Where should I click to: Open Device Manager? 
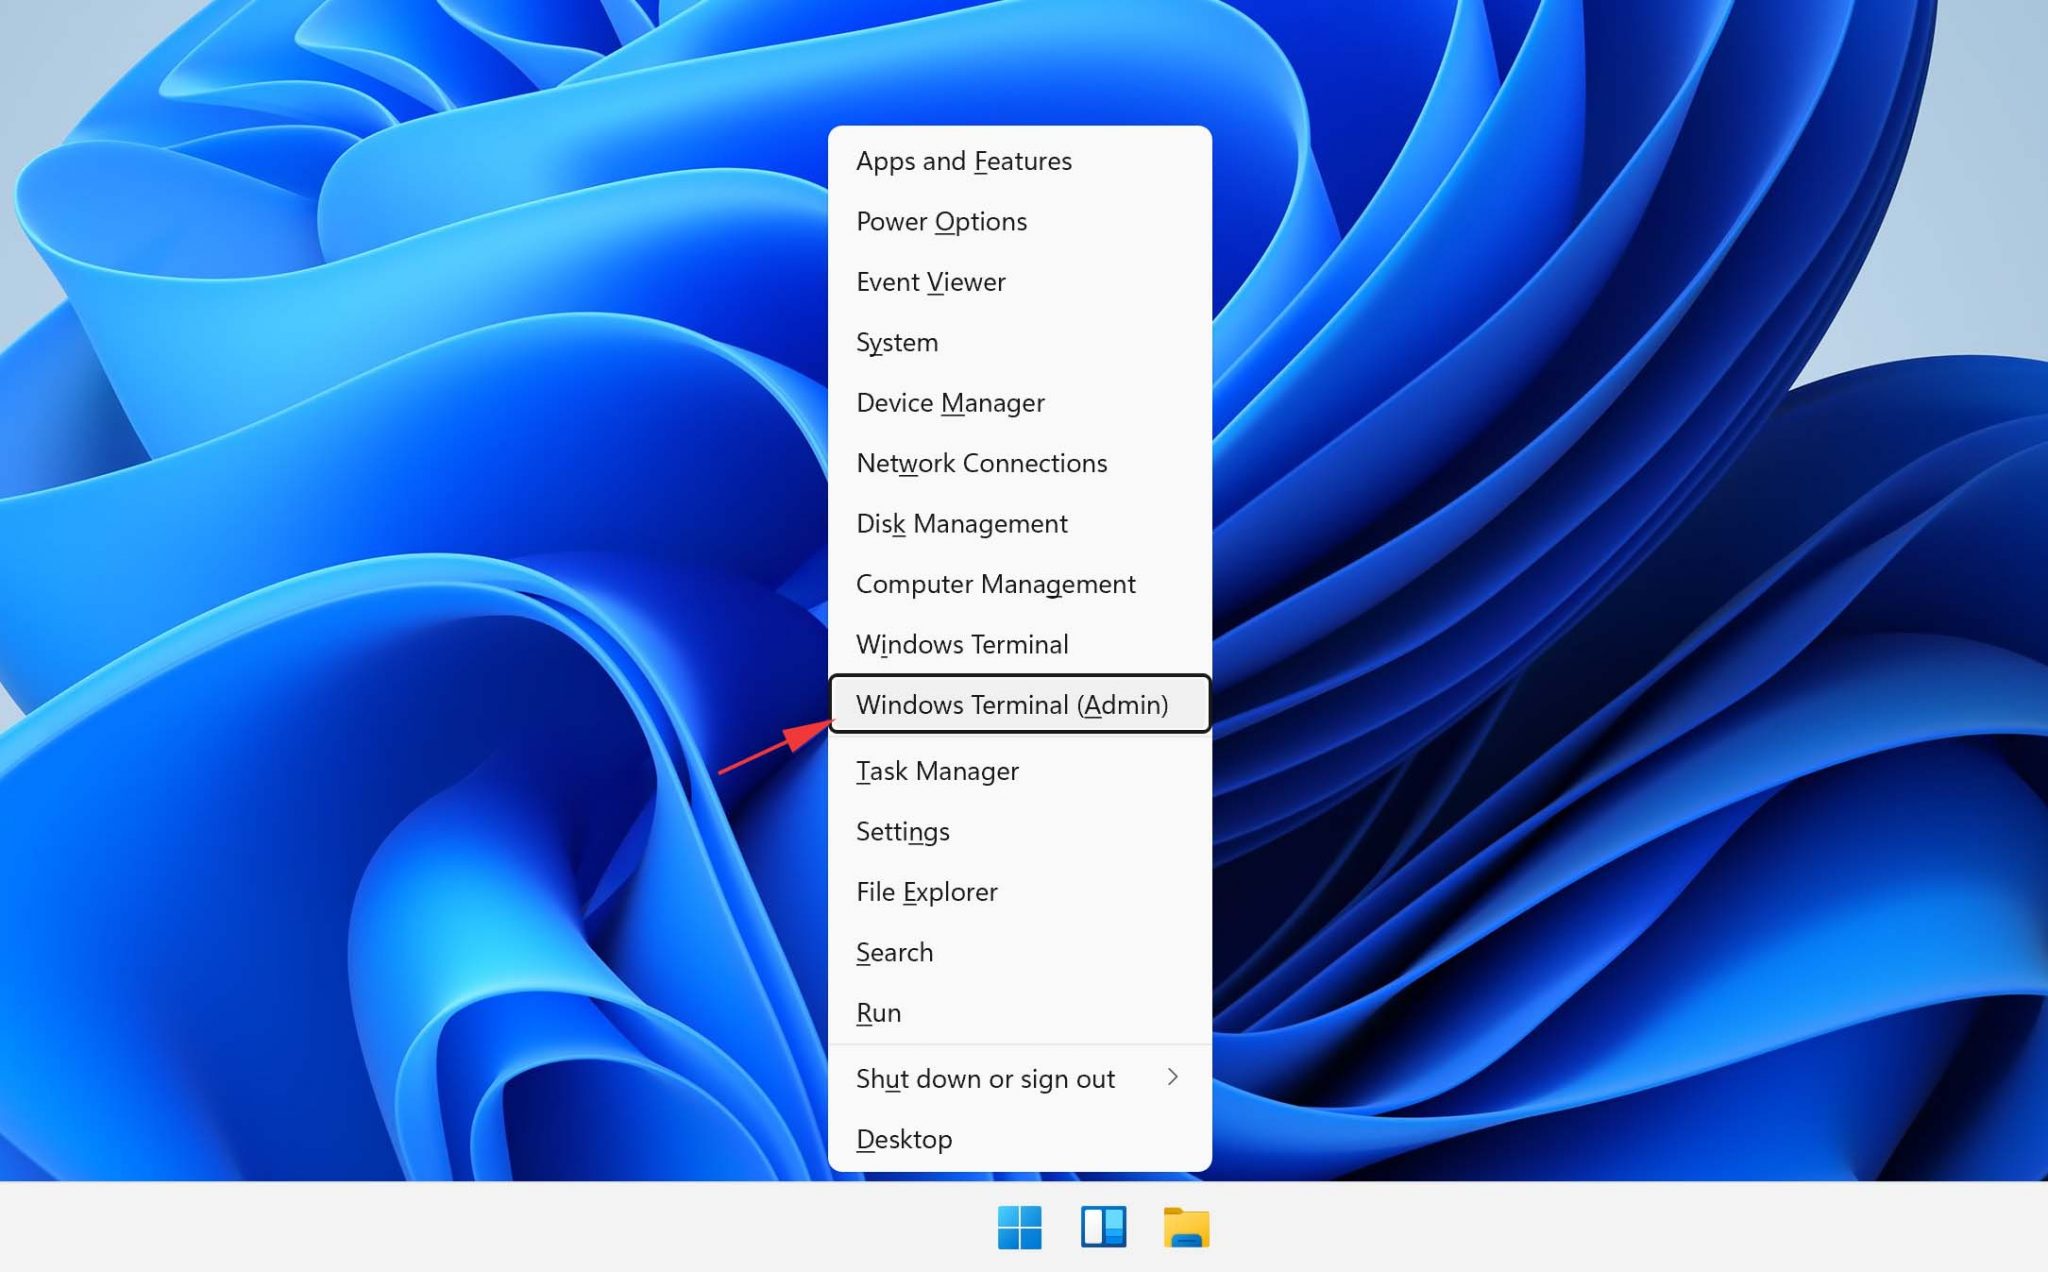click(x=951, y=402)
